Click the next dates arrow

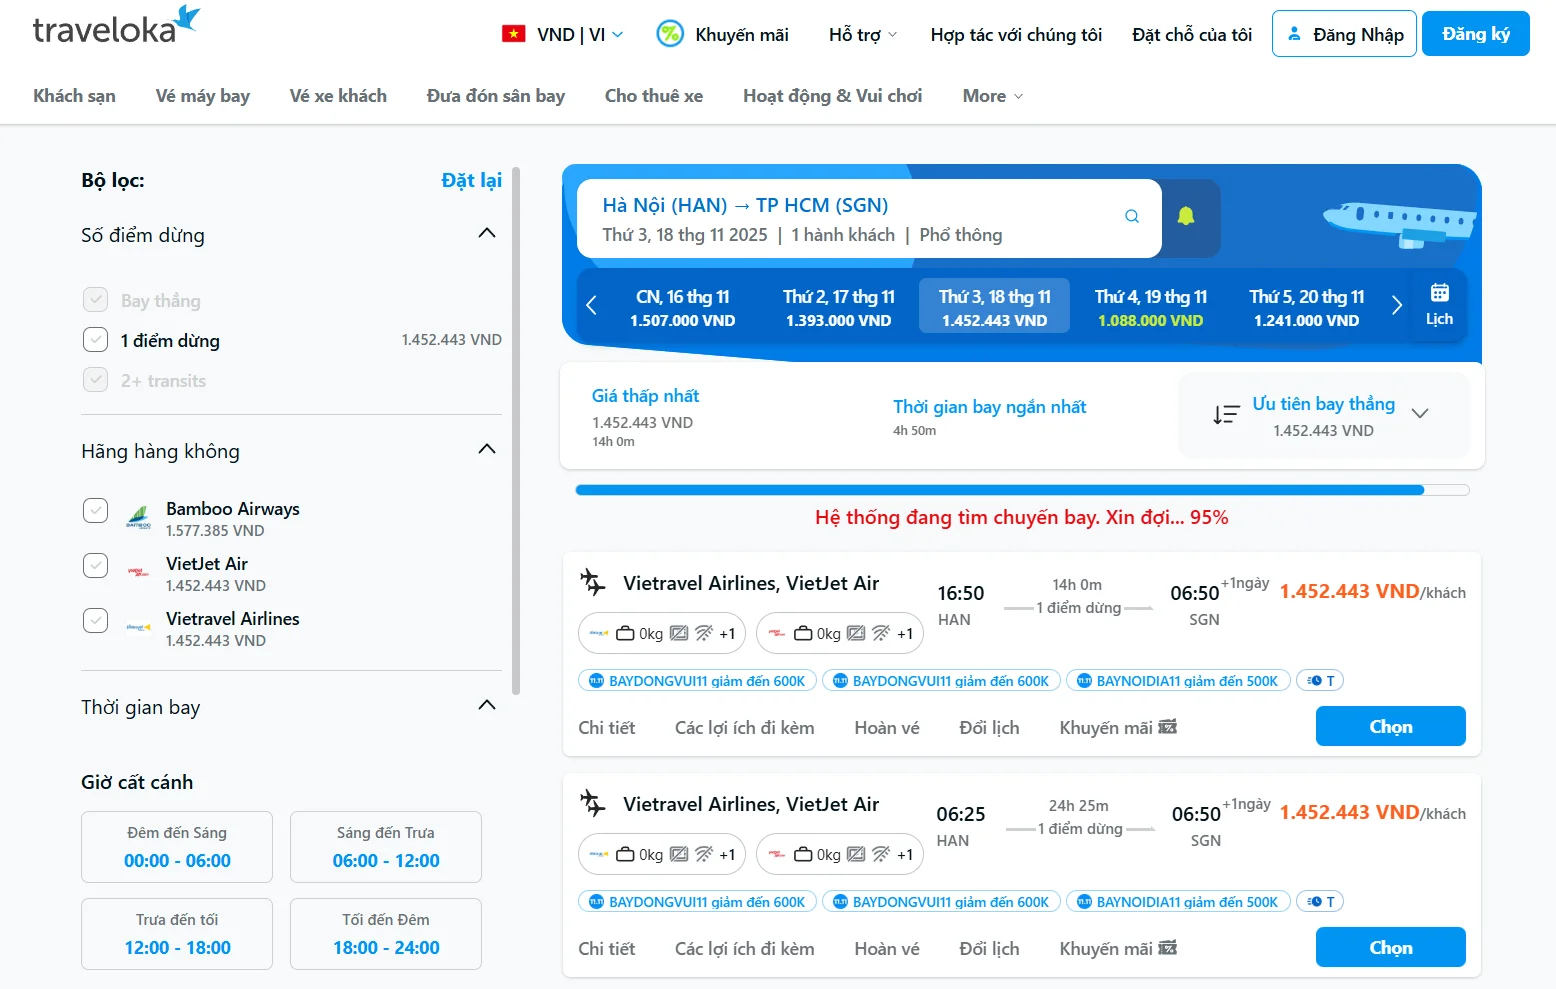click(x=1397, y=306)
